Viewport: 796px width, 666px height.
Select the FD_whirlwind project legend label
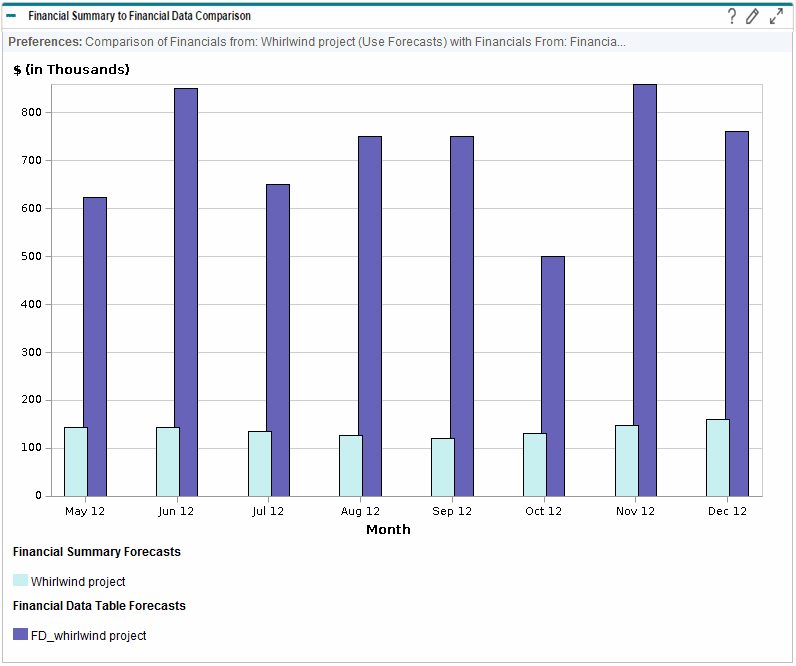coord(89,635)
